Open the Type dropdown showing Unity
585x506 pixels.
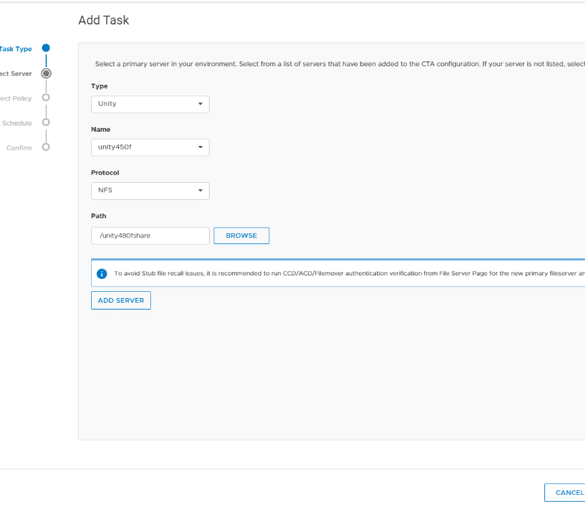[x=150, y=104]
